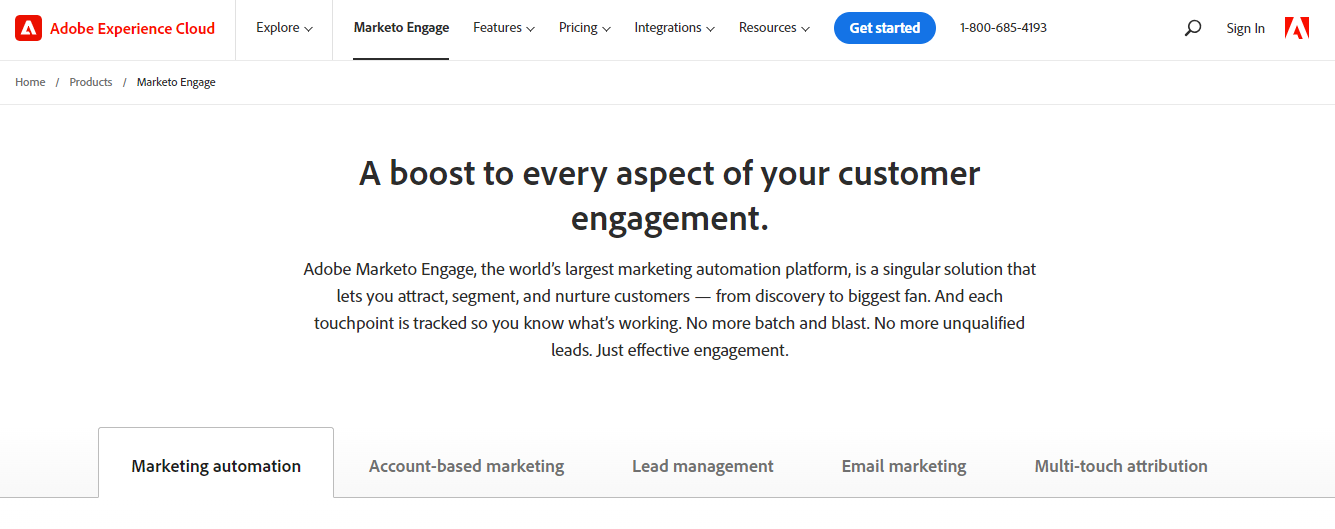The height and width of the screenshot is (529, 1335).
Task: Click the Get started button
Action: (885, 28)
